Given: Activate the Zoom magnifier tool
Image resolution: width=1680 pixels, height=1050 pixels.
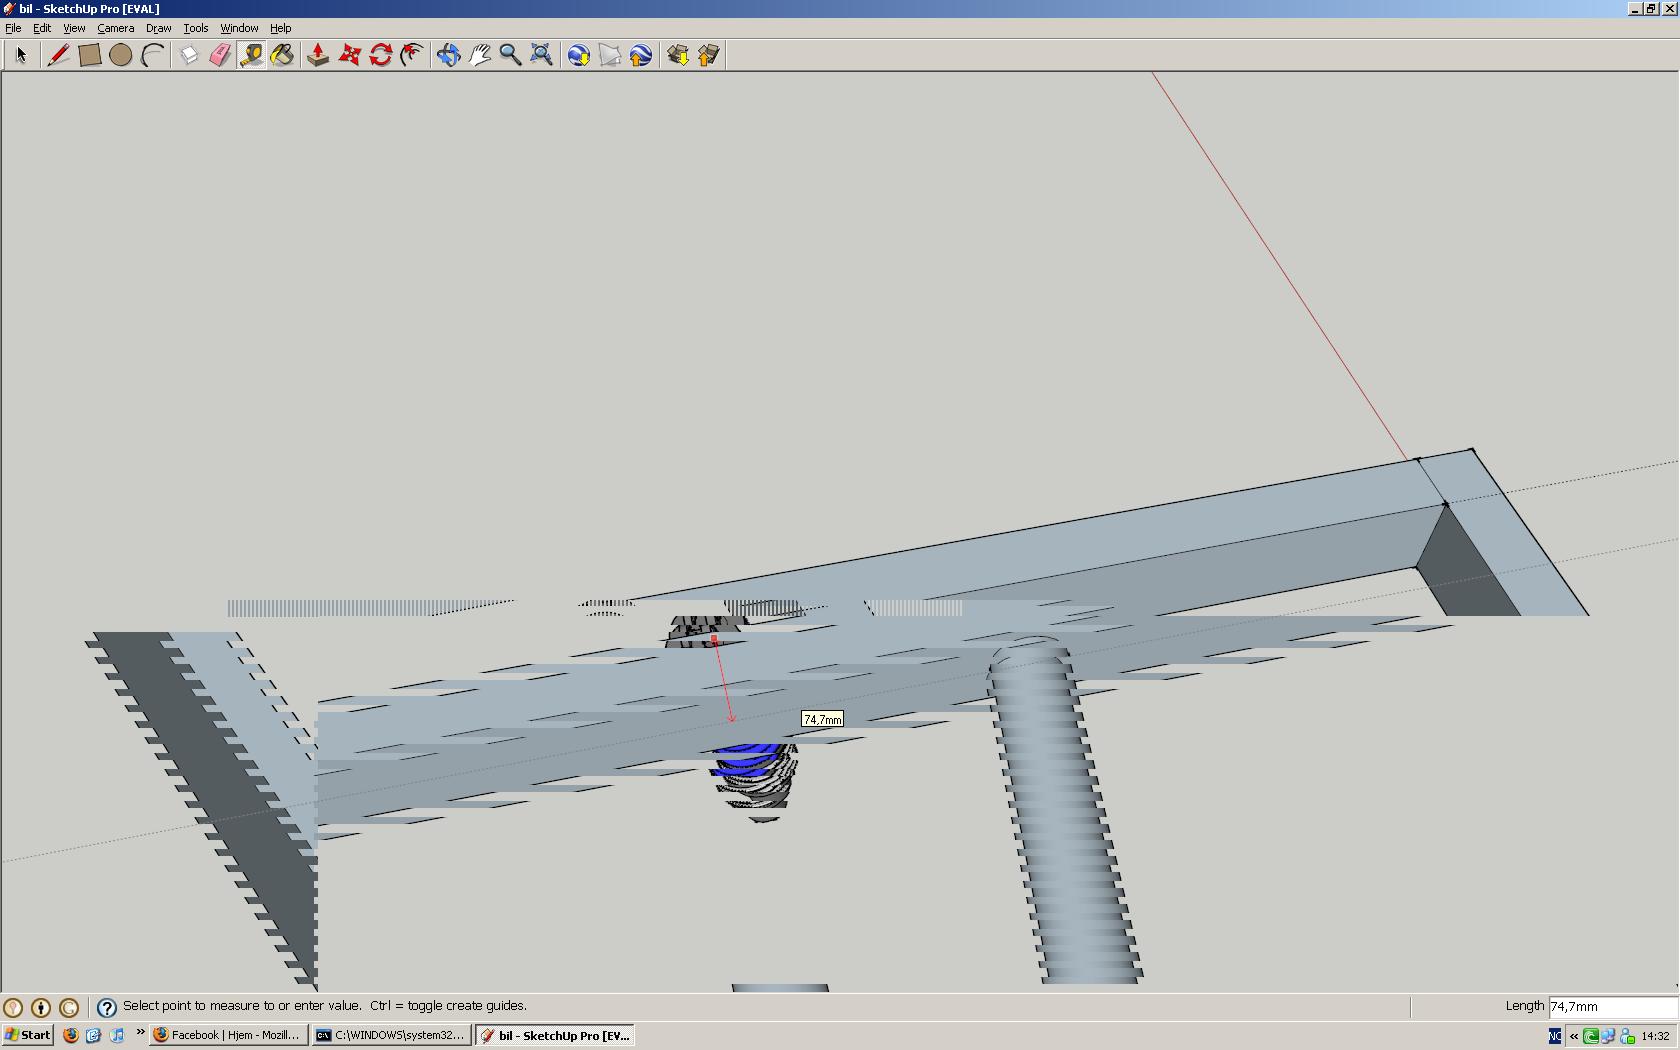Looking at the screenshot, I should click(x=510, y=55).
